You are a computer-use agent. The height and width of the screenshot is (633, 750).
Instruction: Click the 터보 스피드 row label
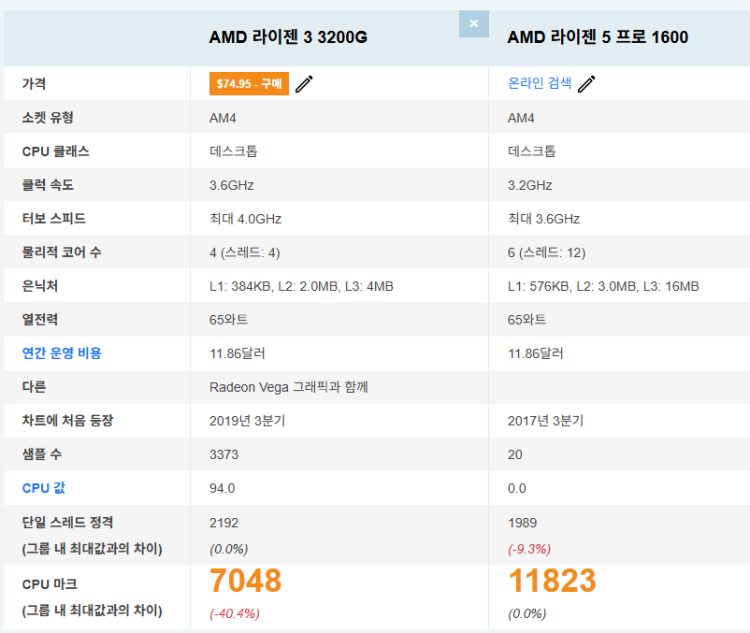54,219
